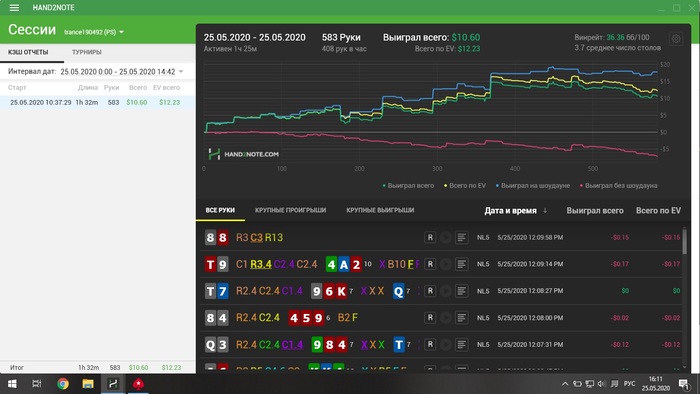Click Руки column header in sessions list
This screenshot has width=700, height=394.
112,87
